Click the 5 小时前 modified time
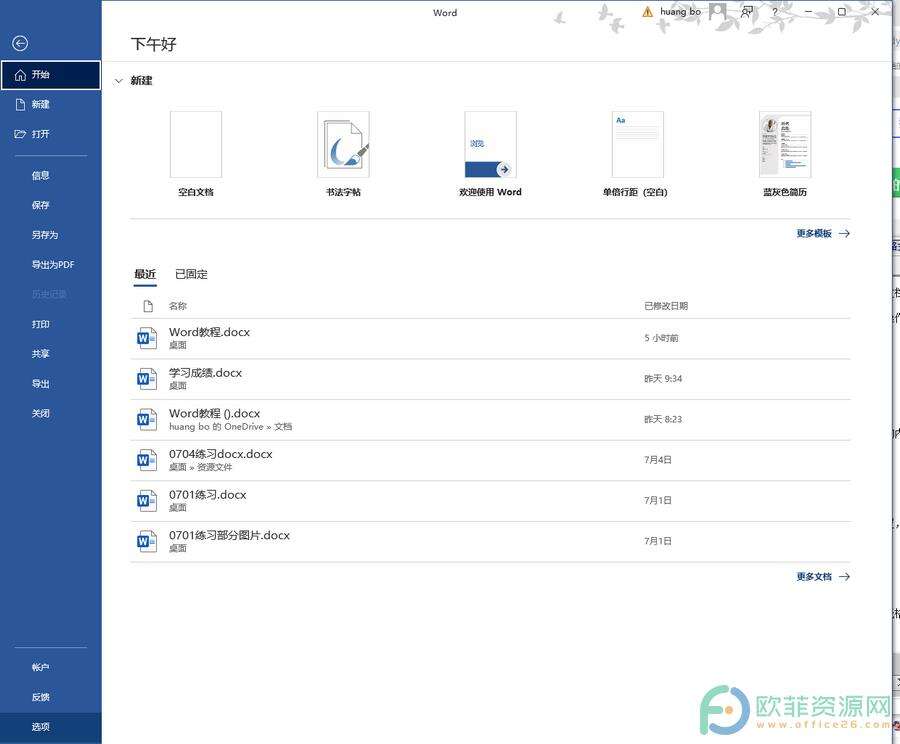Viewport: 900px width, 744px height. (661, 339)
